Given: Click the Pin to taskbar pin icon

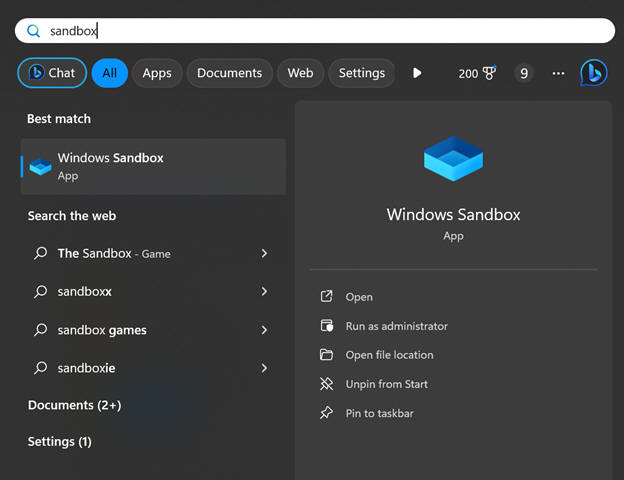Looking at the screenshot, I should (326, 413).
